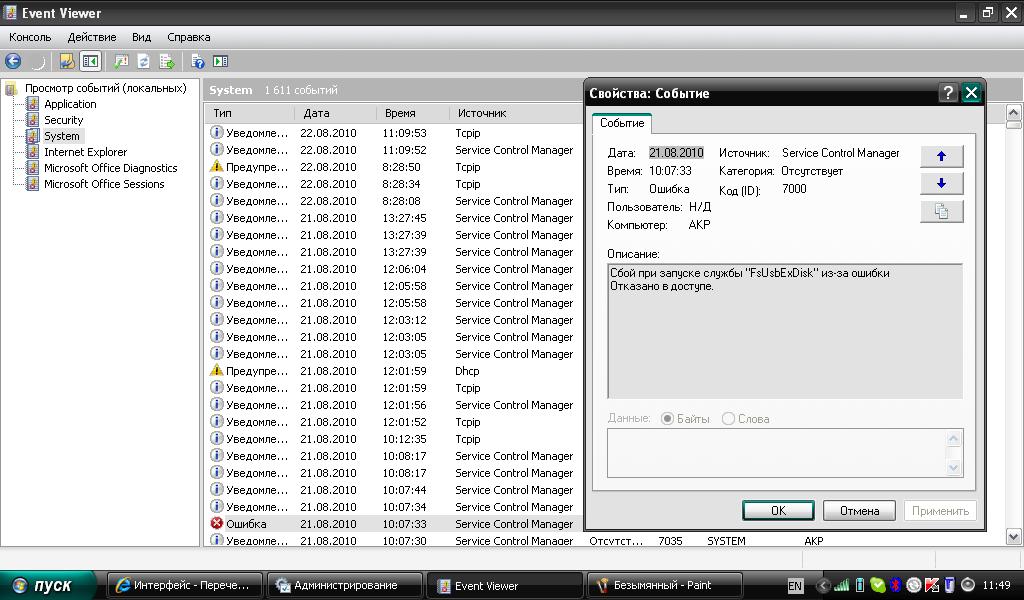The height and width of the screenshot is (600, 1024).
Task: Select Просмотр событий (локальных) root node
Action: [105, 87]
